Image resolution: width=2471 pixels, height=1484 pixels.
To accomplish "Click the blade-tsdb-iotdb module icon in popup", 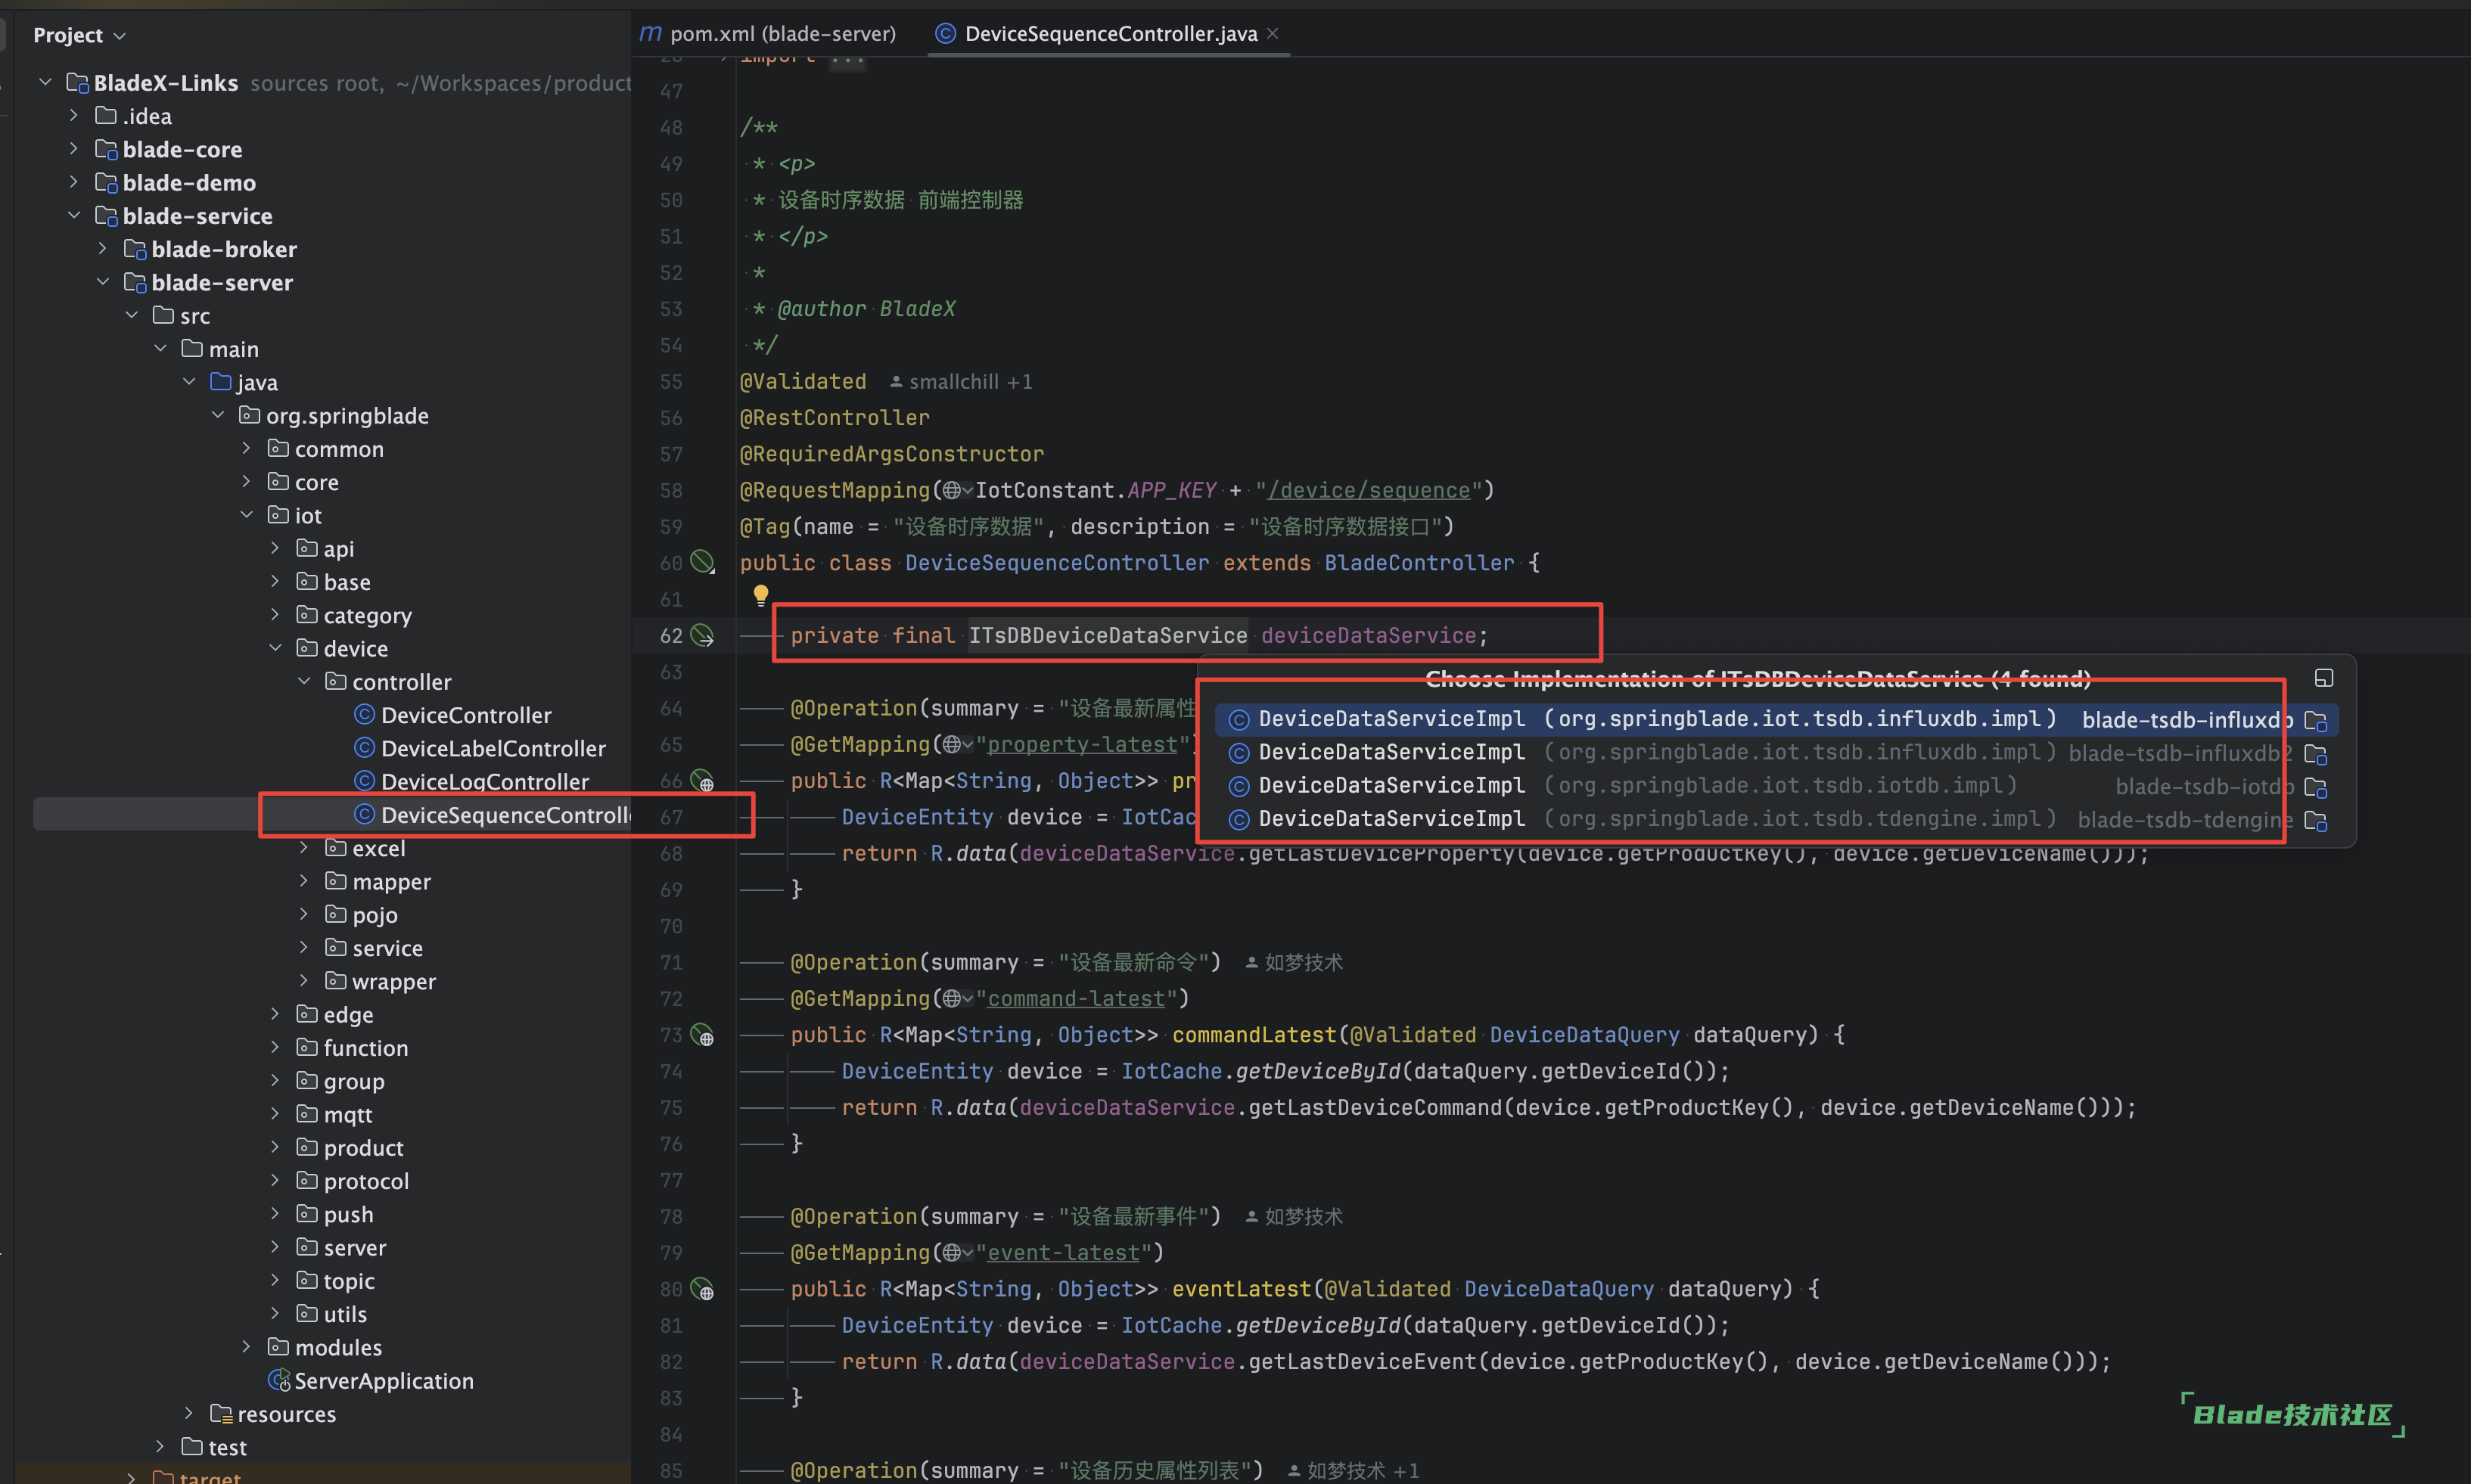I will click(2315, 787).
